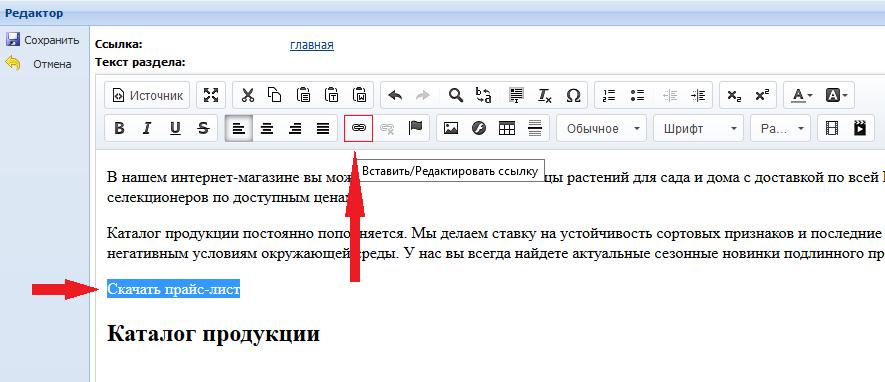Click the Insert/Edit link chain icon
Screen dimensions: 885x382
click(x=358, y=129)
